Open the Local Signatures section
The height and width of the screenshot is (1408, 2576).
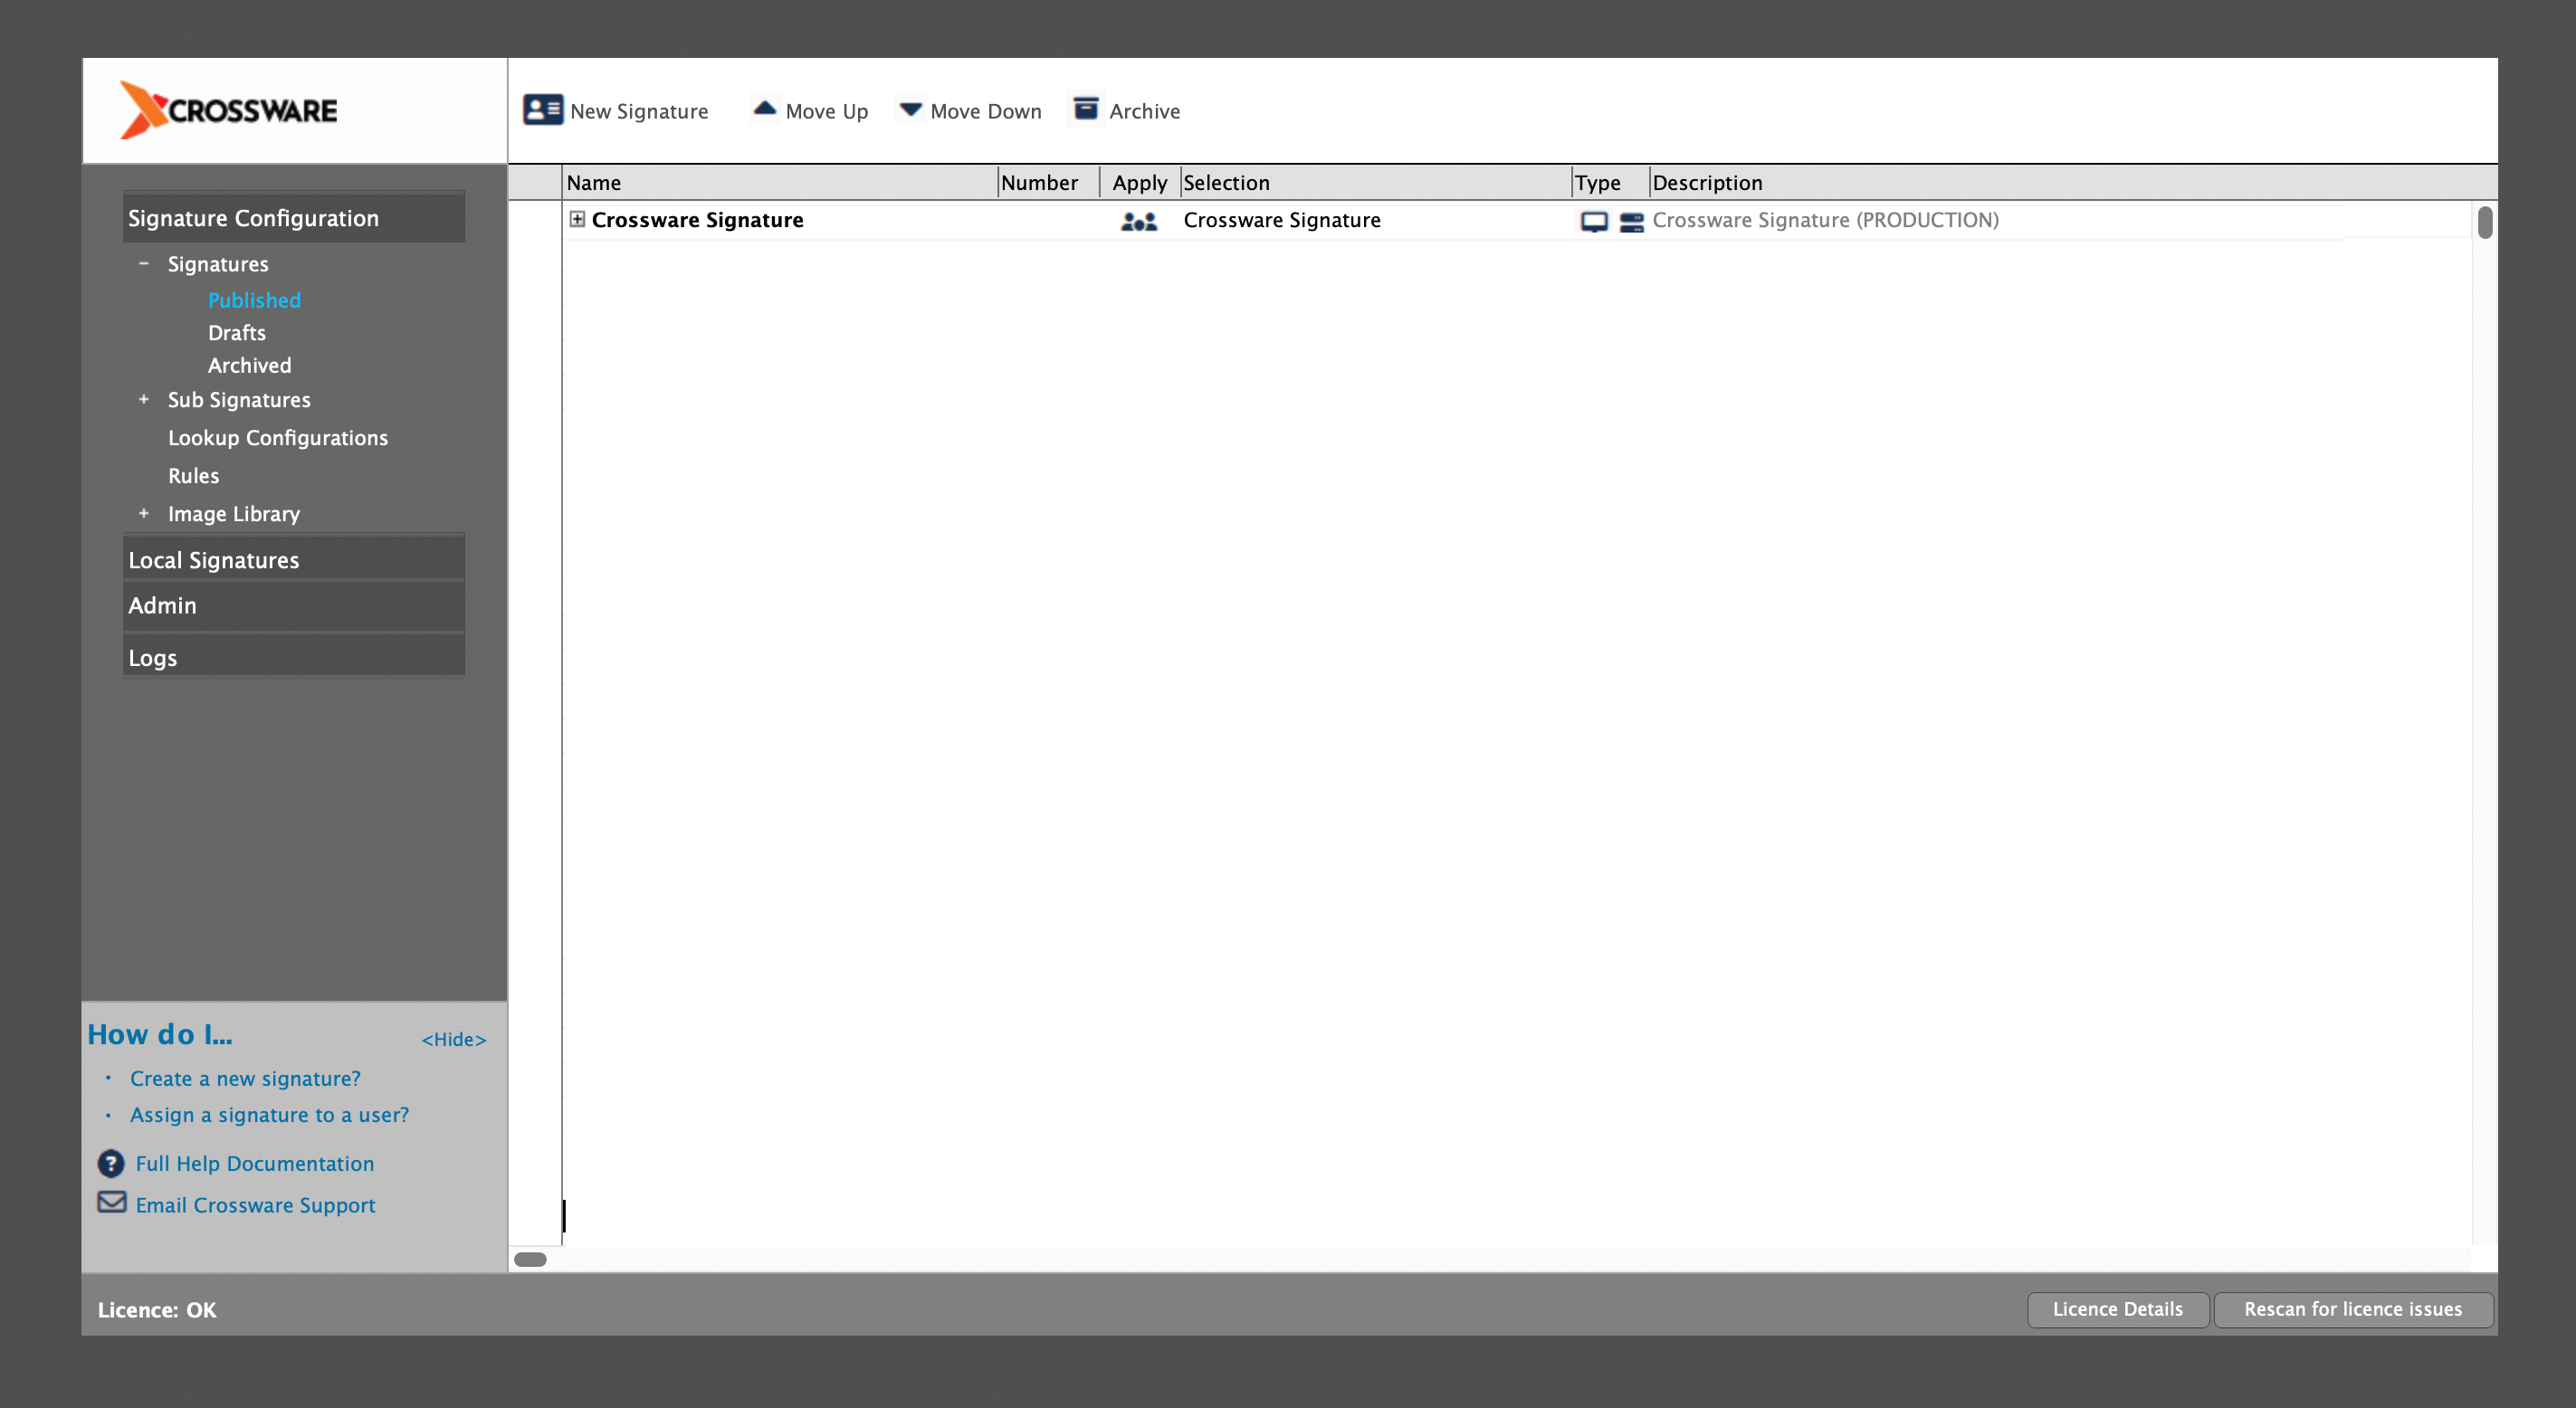click(294, 560)
